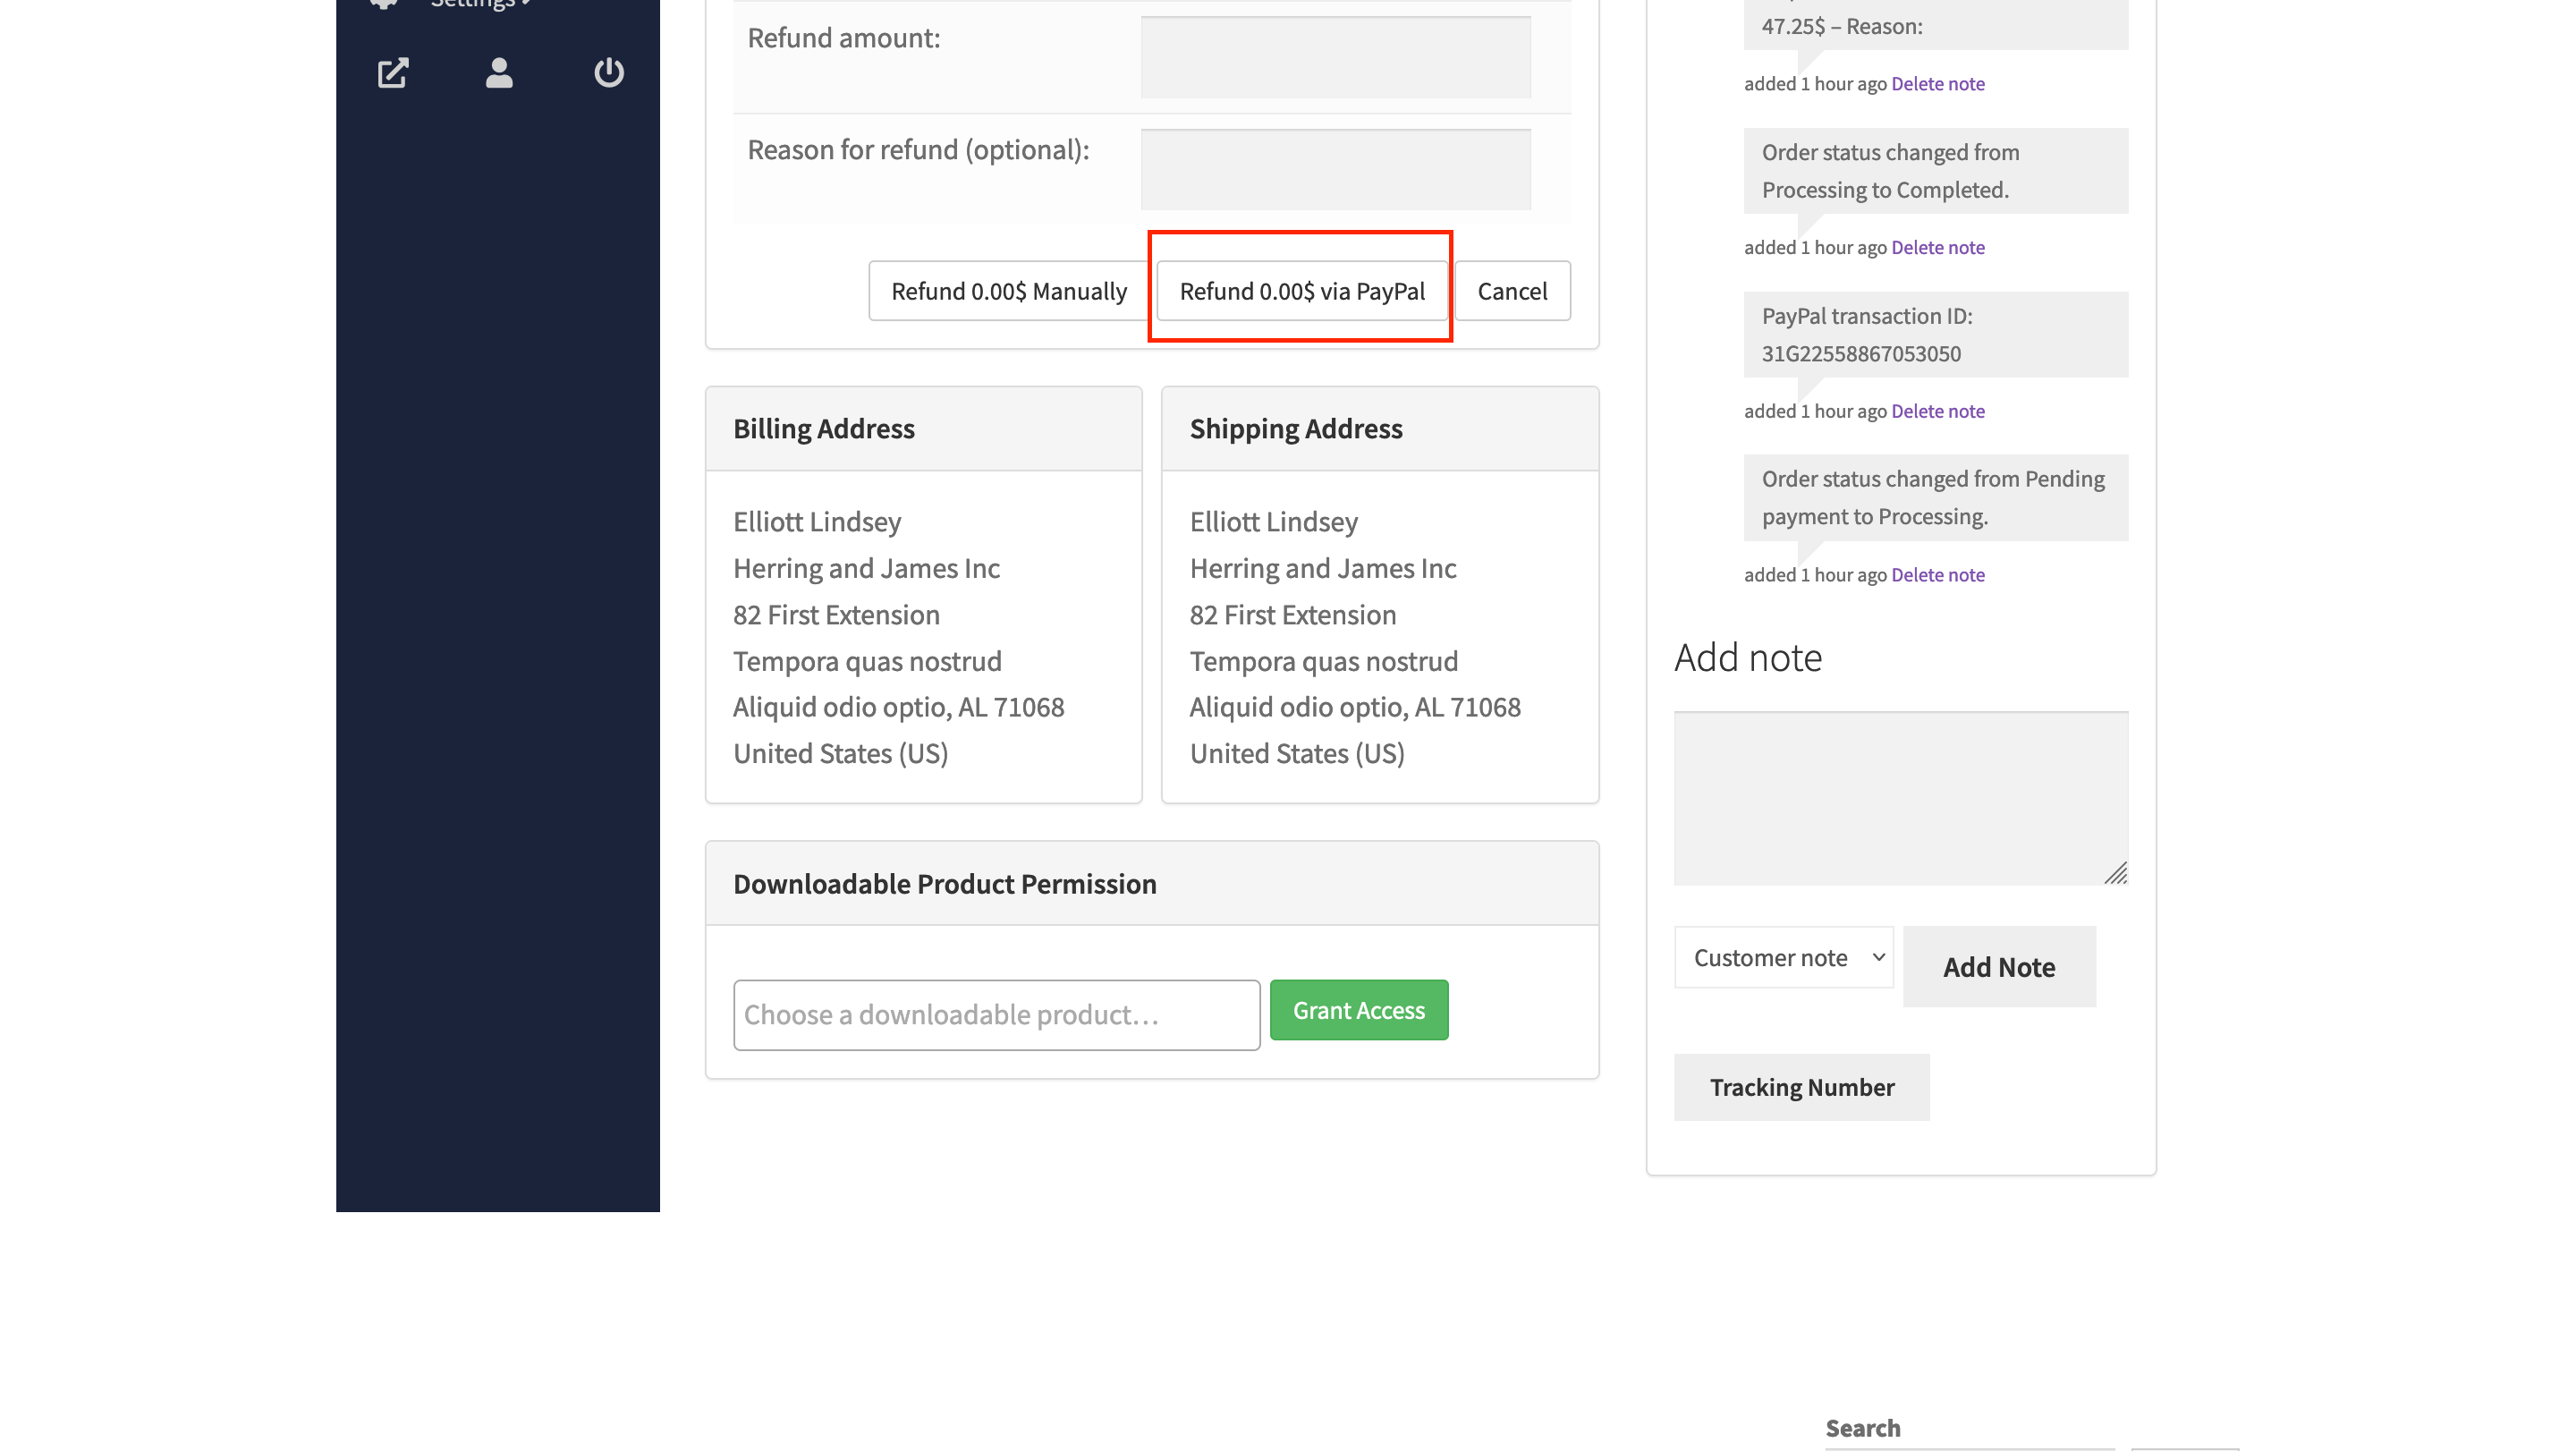Click the Refund amount input field

coord(1334,57)
